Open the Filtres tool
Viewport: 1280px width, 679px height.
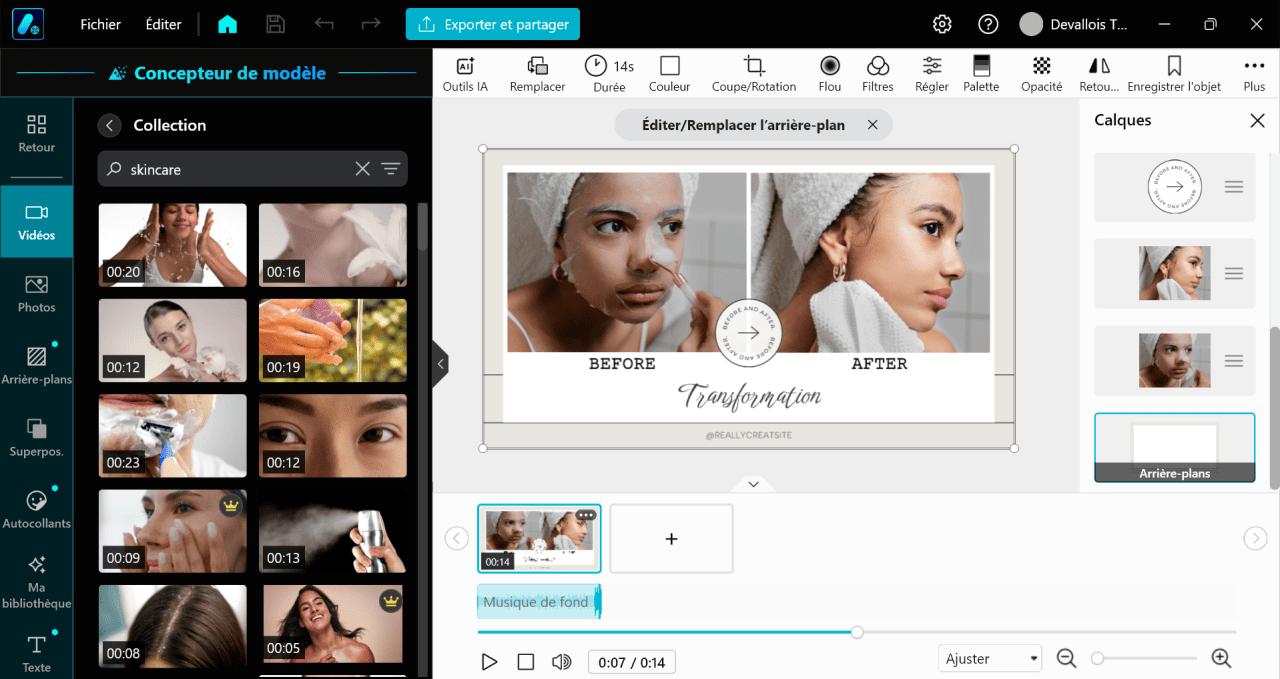click(878, 74)
